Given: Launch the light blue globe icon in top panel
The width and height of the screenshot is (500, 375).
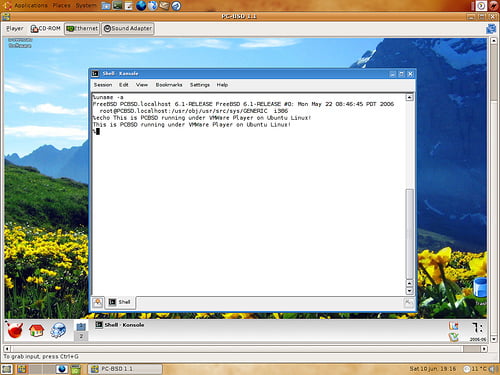Looking at the screenshot, I should (x=153, y=6).
